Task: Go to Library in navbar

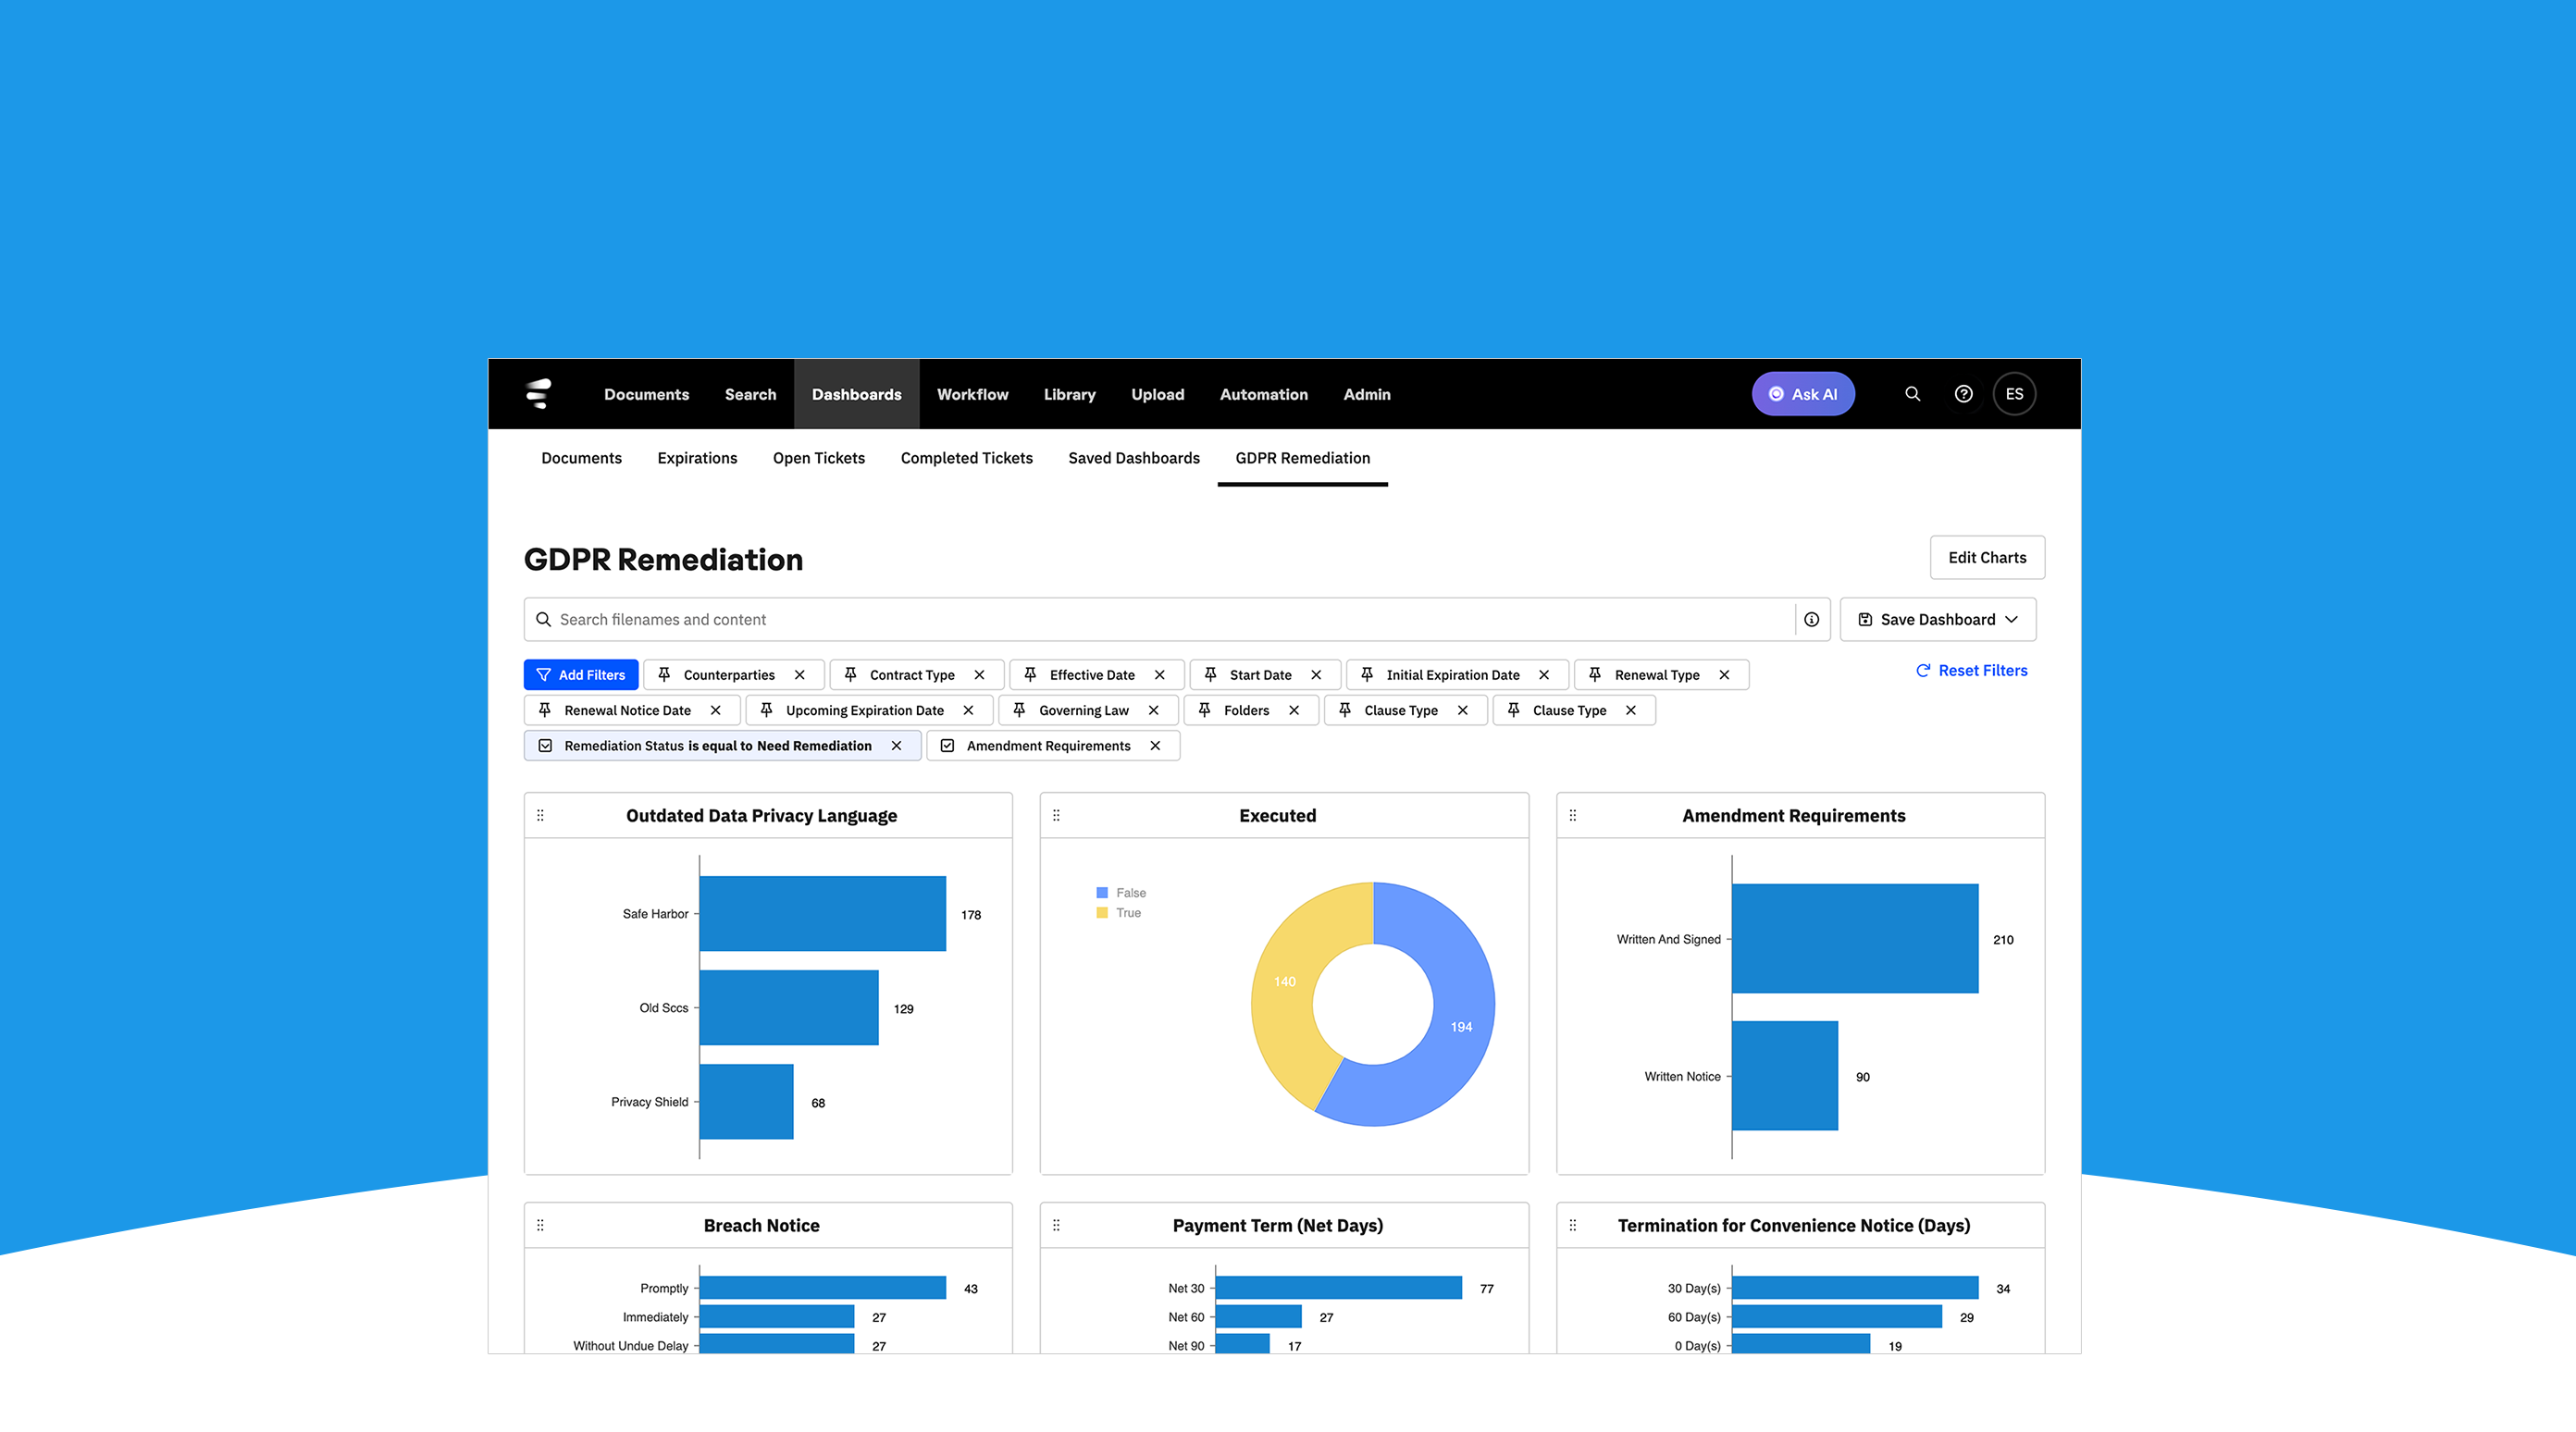Action: [x=1069, y=394]
